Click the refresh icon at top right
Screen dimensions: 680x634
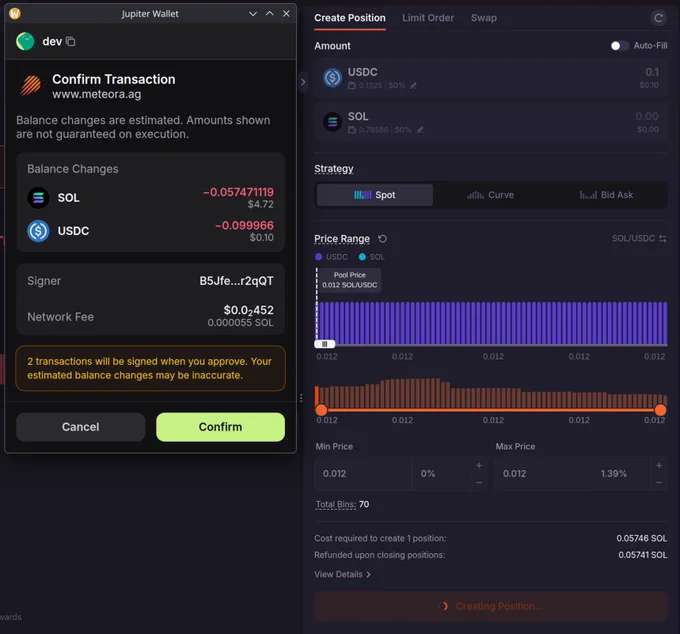[x=658, y=18]
